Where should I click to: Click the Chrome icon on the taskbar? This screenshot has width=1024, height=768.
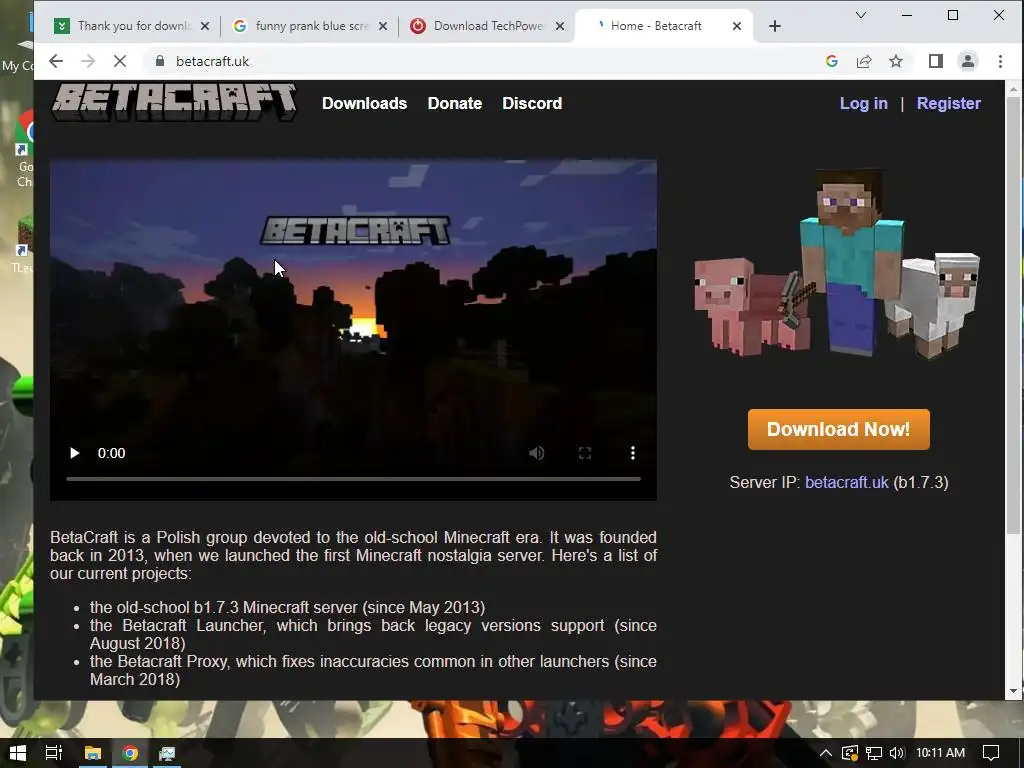tap(130, 753)
